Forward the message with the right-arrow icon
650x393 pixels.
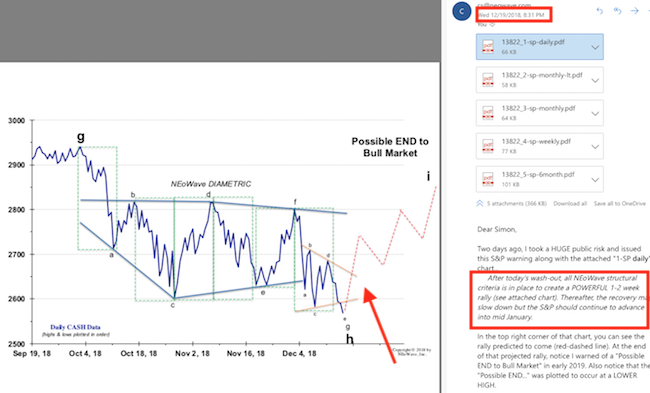click(x=635, y=11)
